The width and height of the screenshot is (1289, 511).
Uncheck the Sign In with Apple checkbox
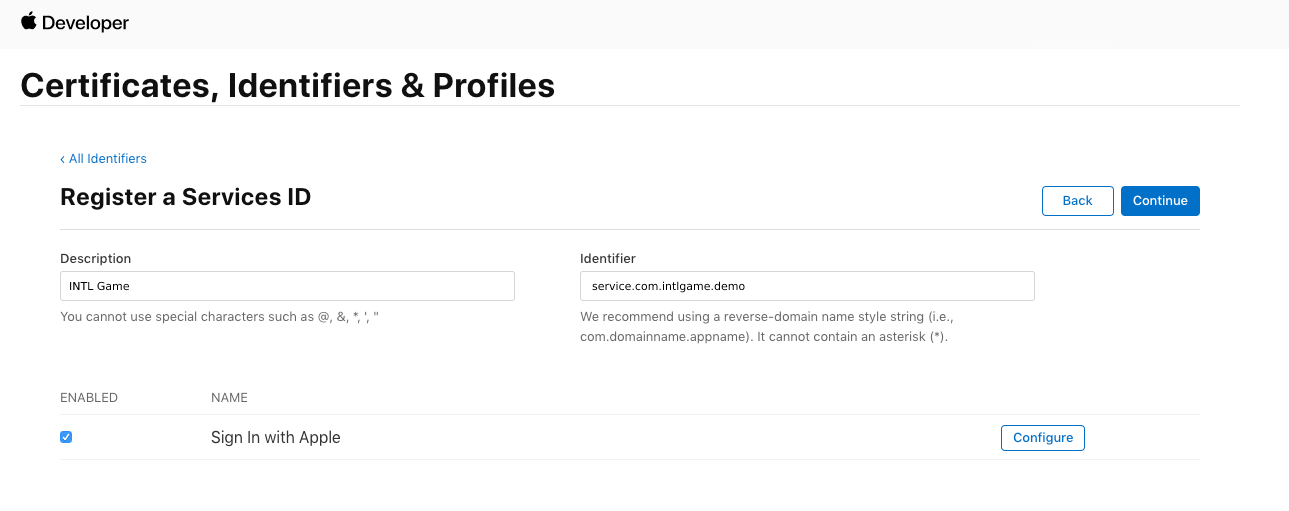point(66,437)
